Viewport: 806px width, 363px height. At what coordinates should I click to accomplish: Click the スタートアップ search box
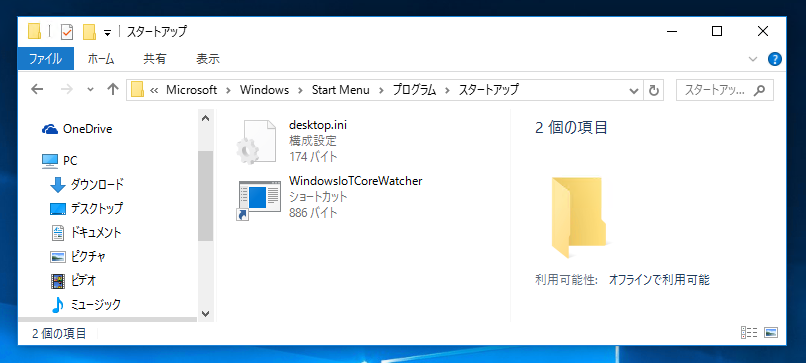pyautogui.click(x=724, y=90)
